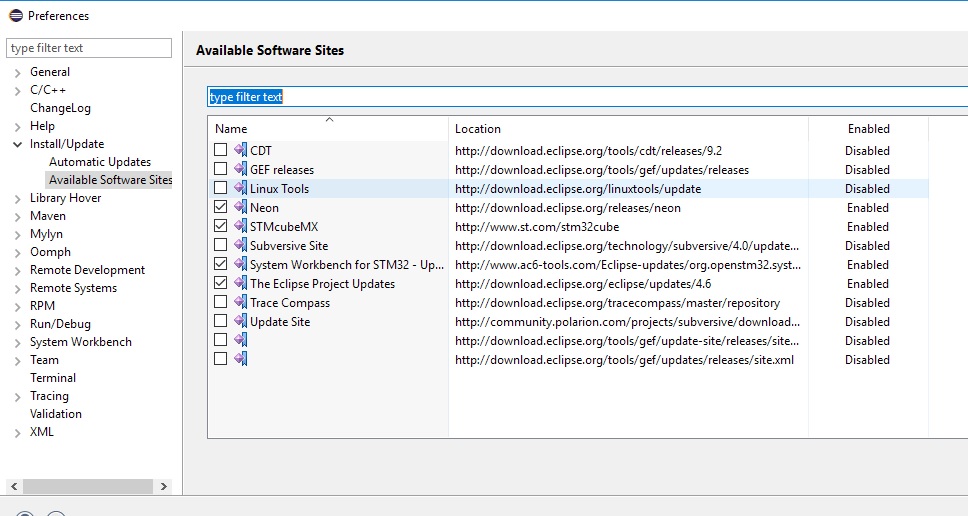Collapse the Install/Update tree node

pyautogui.click(x=17, y=144)
